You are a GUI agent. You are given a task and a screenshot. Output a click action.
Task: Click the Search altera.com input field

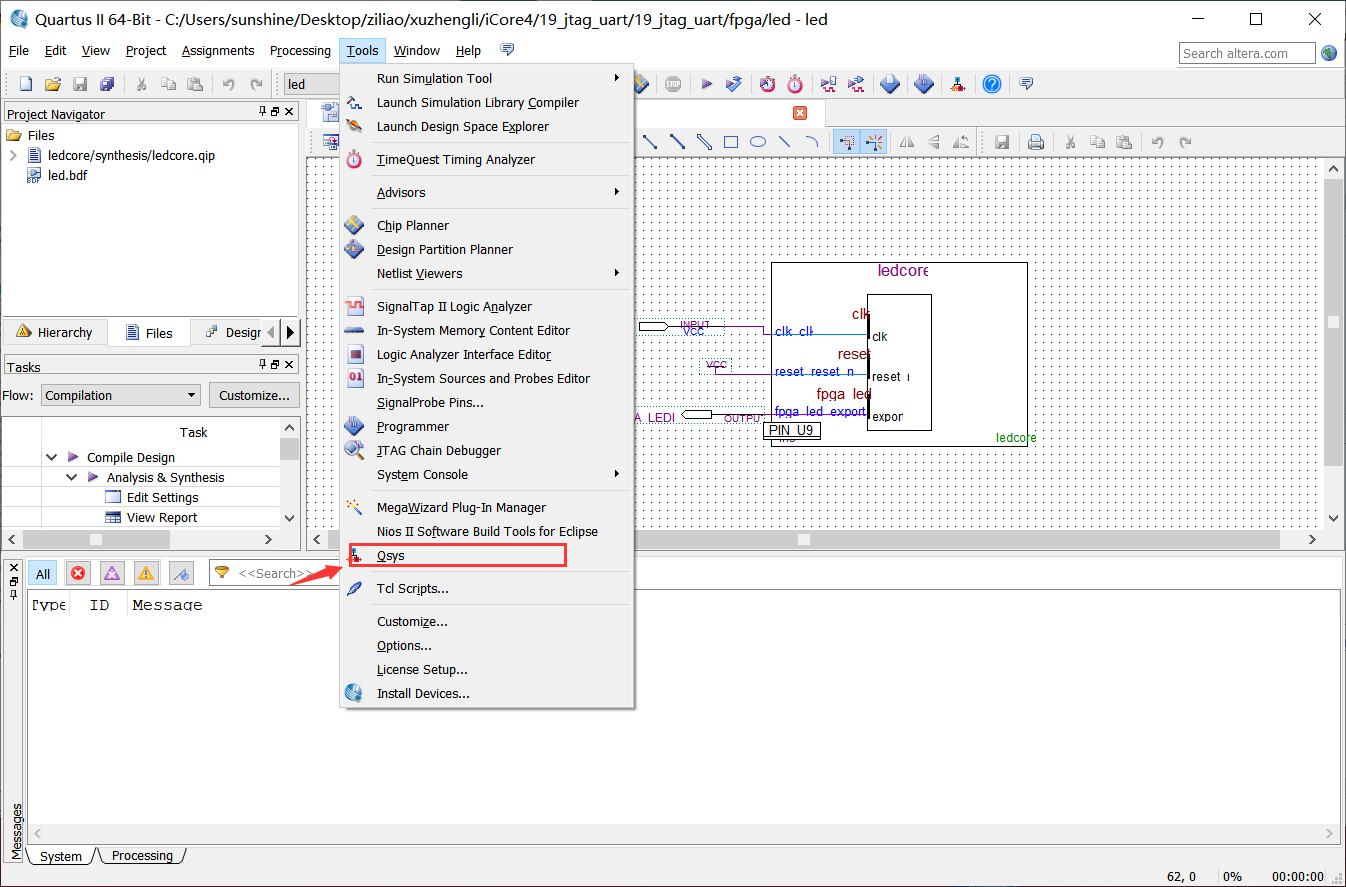[1246, 54]
